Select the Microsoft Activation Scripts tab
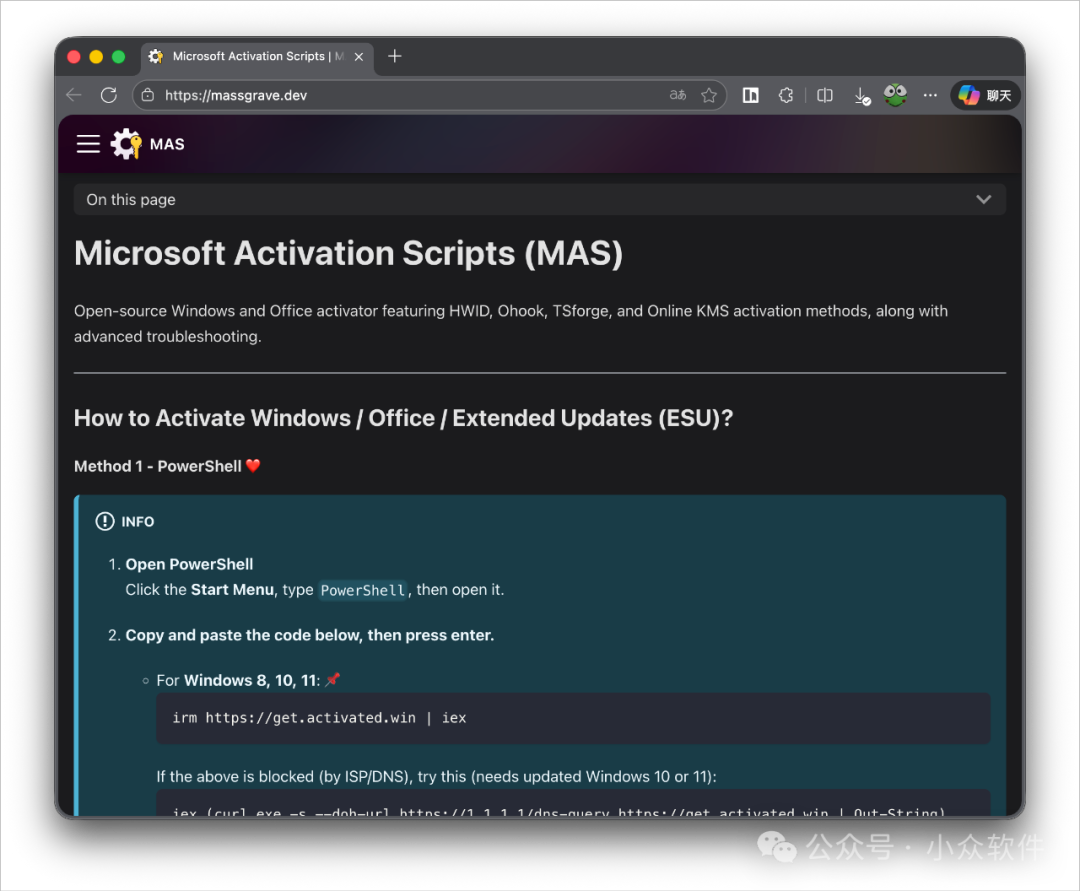The width and height of the screenshot is (1080, 891). click(x=248, y=57)
